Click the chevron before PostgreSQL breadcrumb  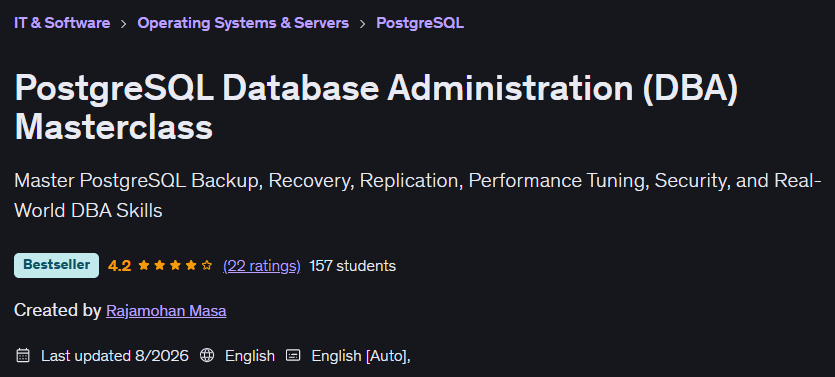[363, 23]
